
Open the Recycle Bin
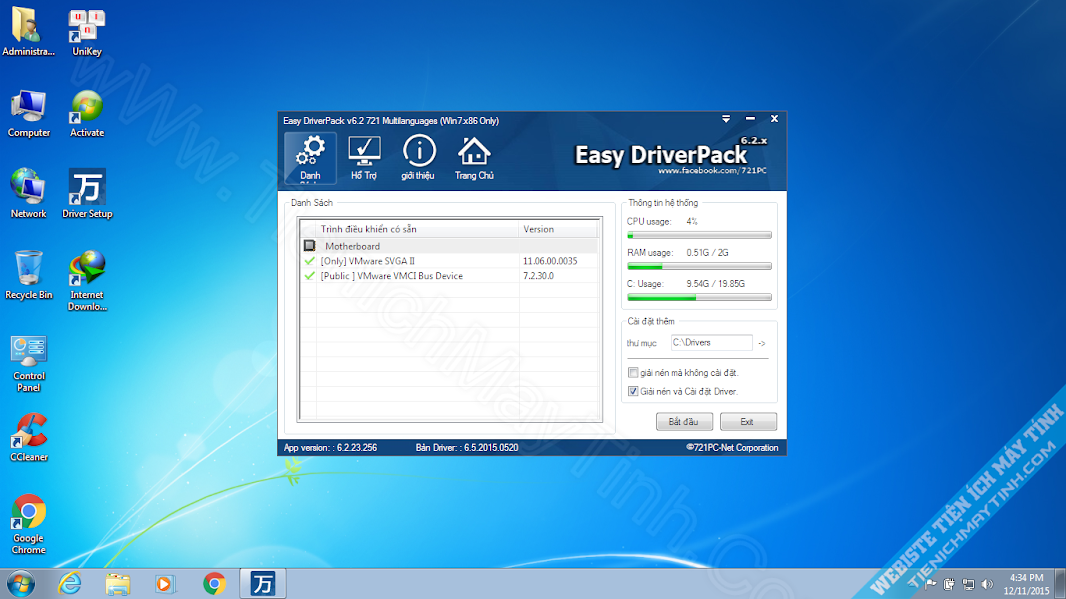(x=29, y=275)
